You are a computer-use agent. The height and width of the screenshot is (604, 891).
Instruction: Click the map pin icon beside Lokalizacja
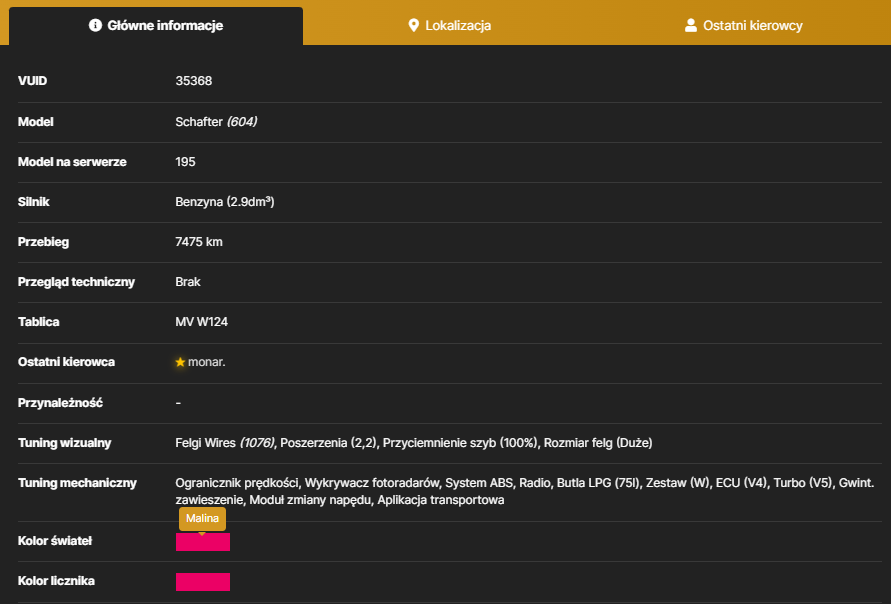[414, 25]
